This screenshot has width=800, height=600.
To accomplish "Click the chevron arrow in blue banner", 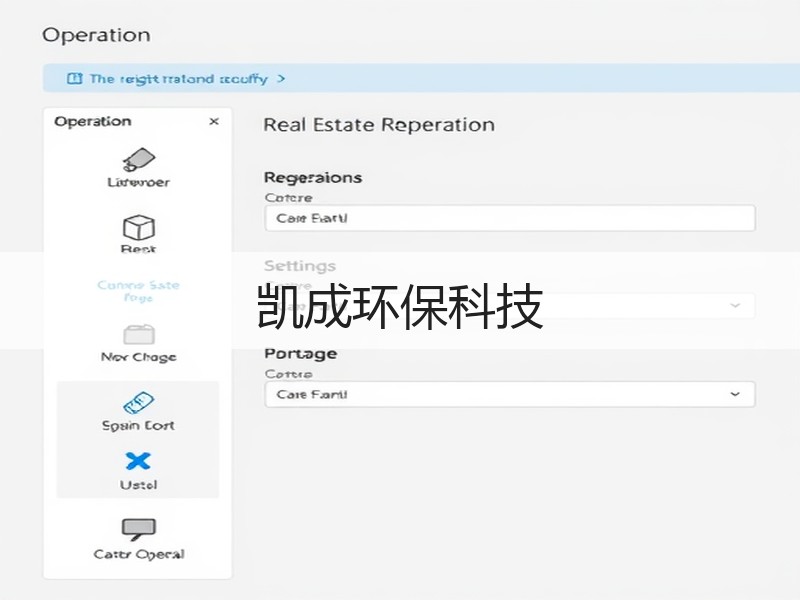I will click(281, 79).
